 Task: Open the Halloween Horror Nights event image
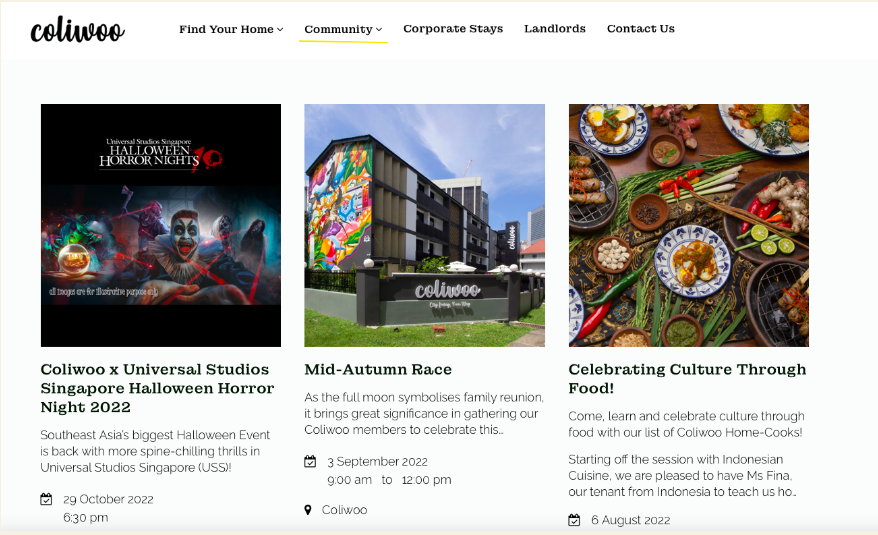tap(161, 225)
